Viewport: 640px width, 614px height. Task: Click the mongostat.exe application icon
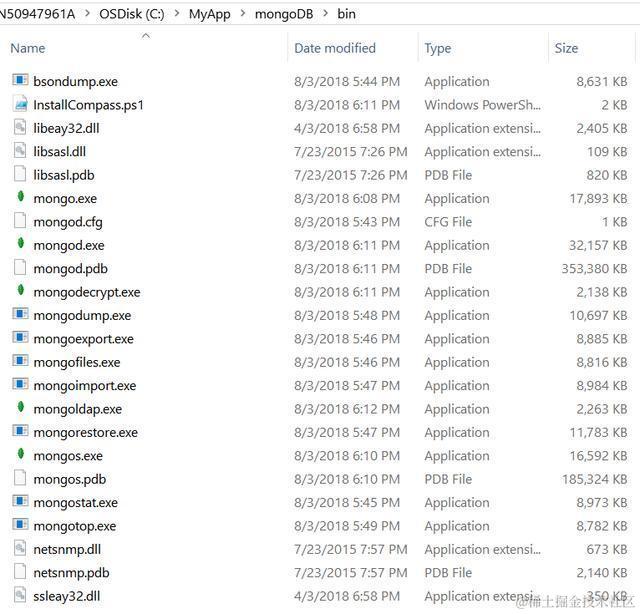pos(20,501)
